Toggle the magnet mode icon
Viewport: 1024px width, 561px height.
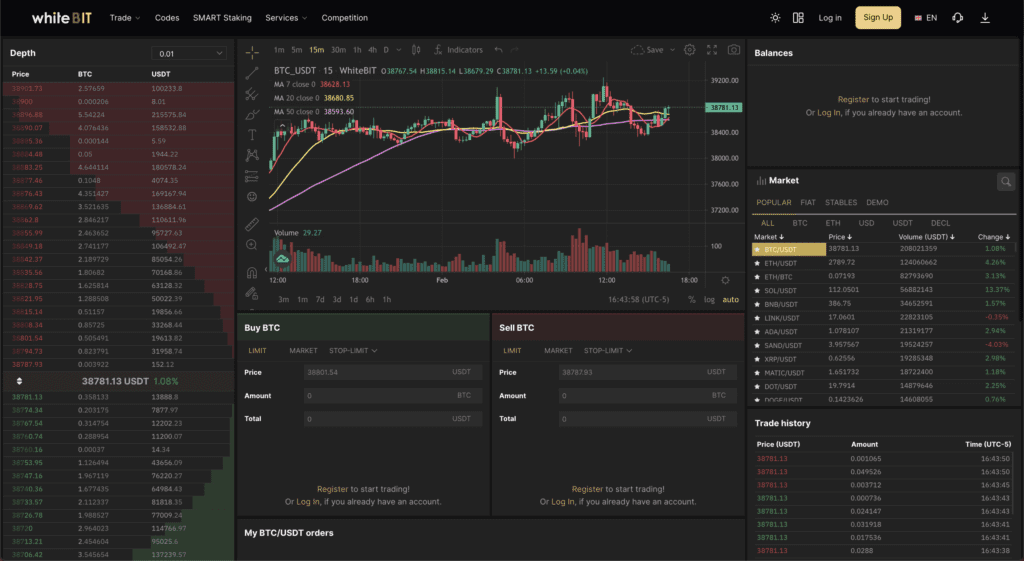(x=251, y=272)
